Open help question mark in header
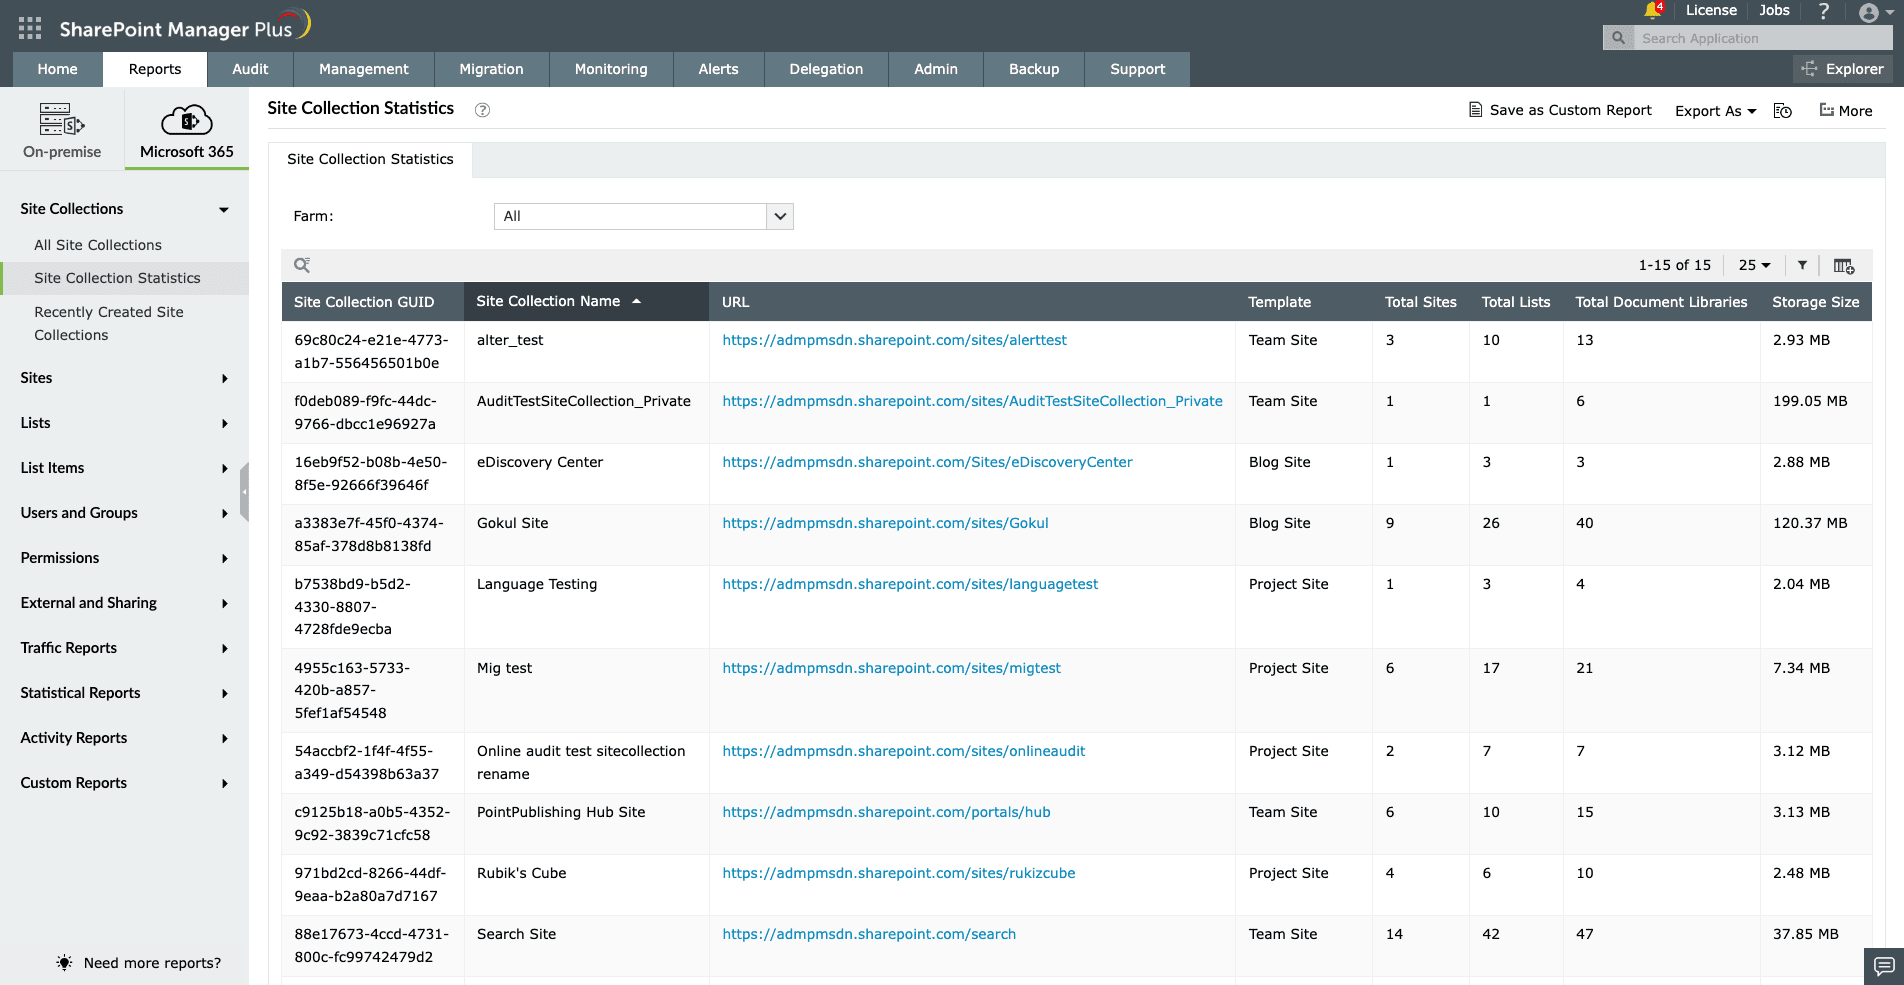1904x985 pixels. pos(1824,11)
